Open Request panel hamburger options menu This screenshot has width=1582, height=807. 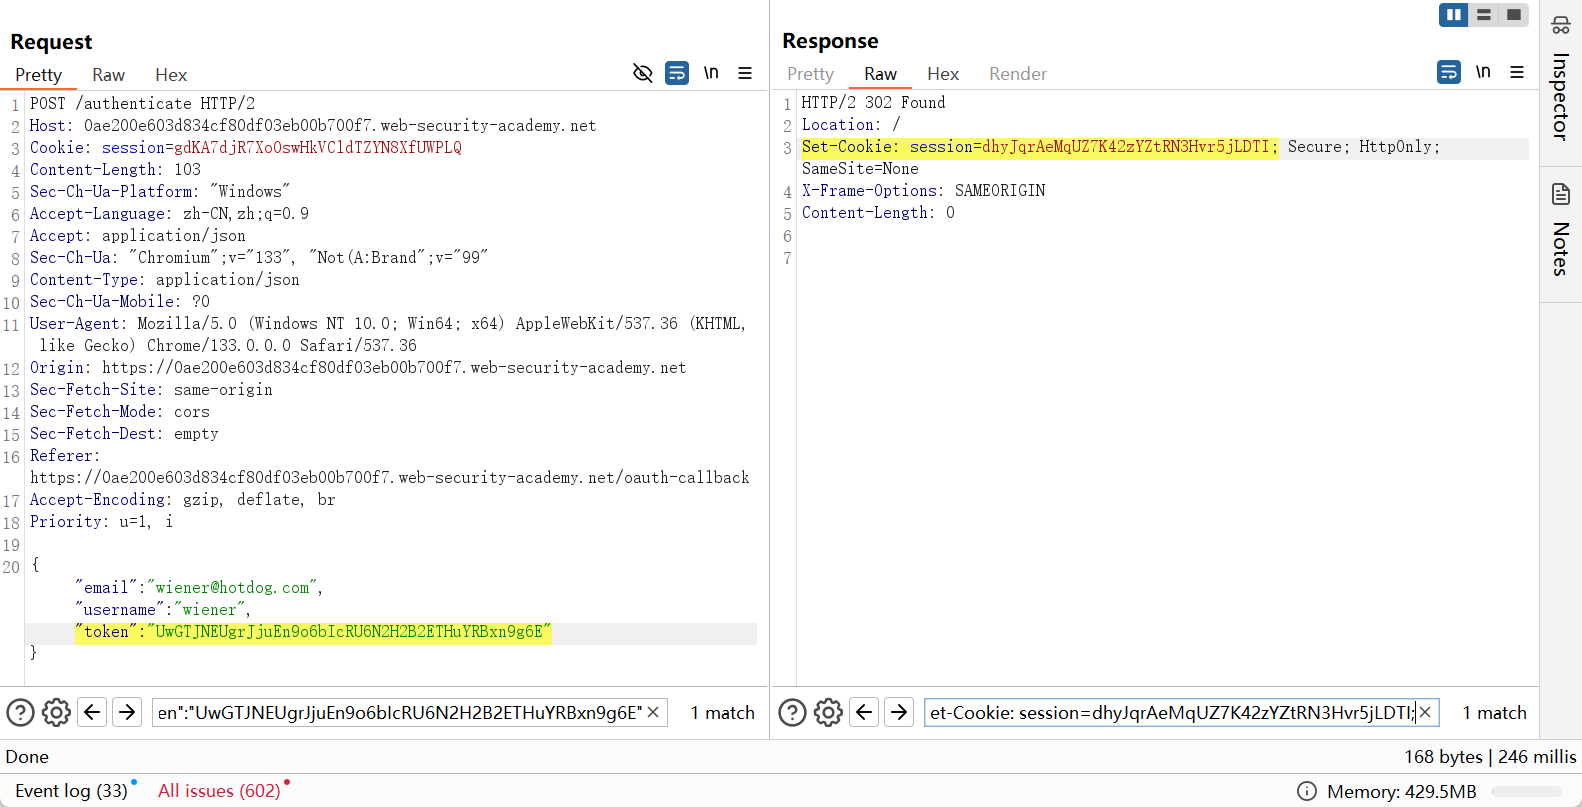coord(745,73)
